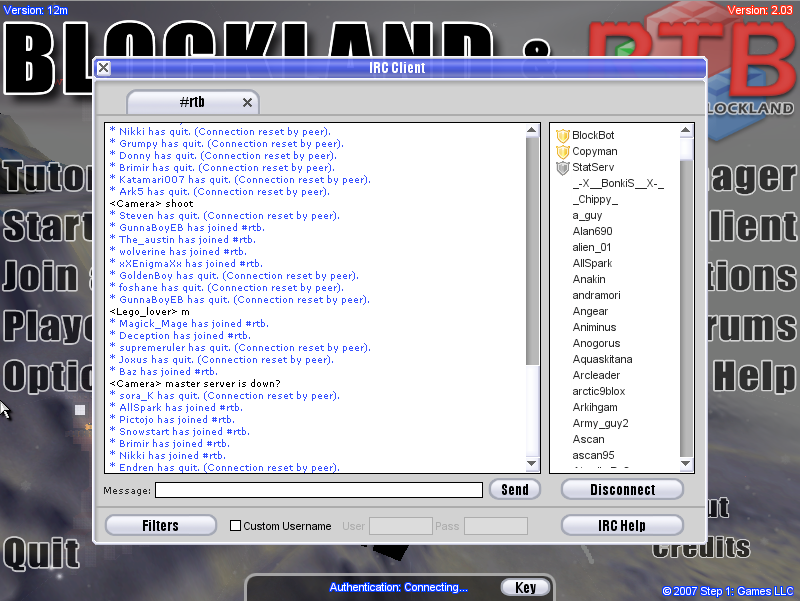Screen dimensions: 800x601
Task: Select user Arcleader in the list
Action: [596, 375]
